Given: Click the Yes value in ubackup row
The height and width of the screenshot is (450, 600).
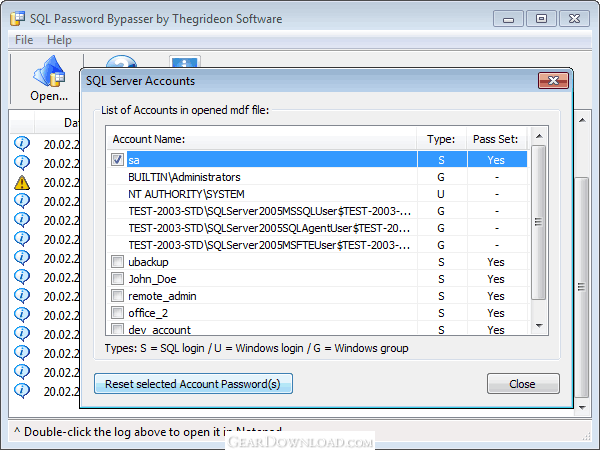Looking at the screenshot, I should (496, 262).
